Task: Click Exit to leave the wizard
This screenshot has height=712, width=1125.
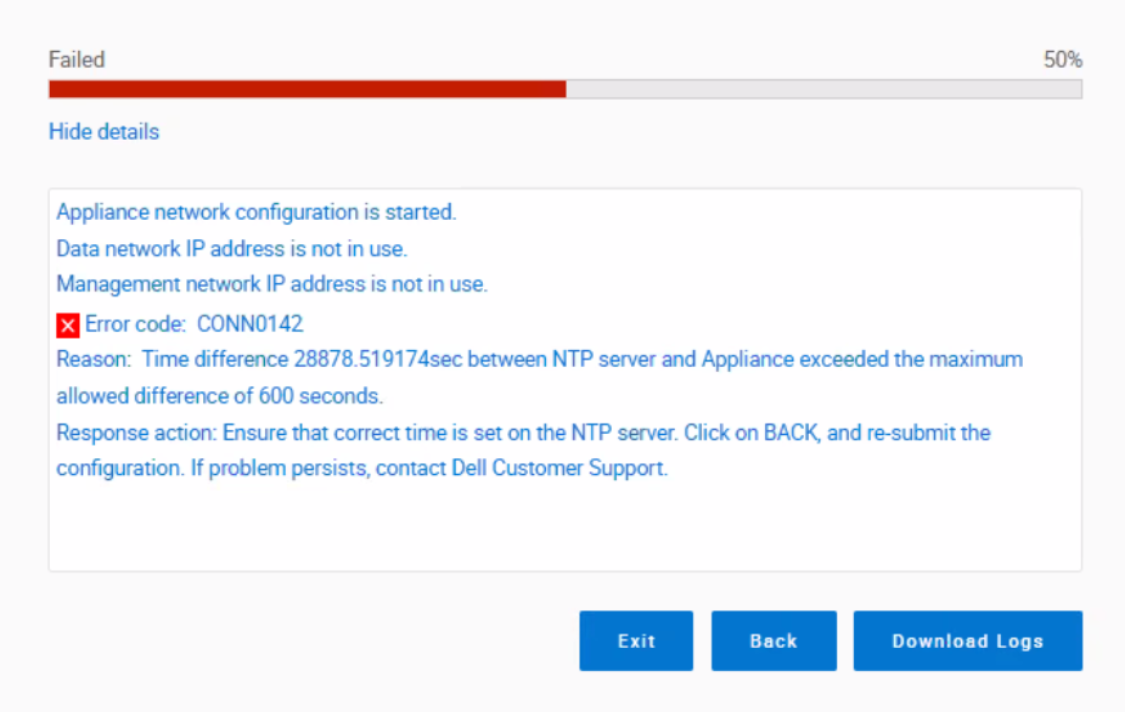Action: click(636, 641)
